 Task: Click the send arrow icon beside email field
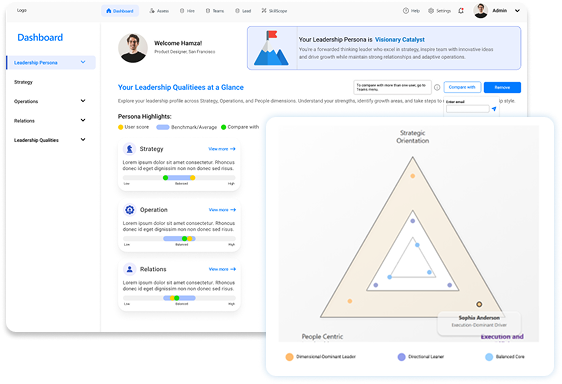[494, 109]
